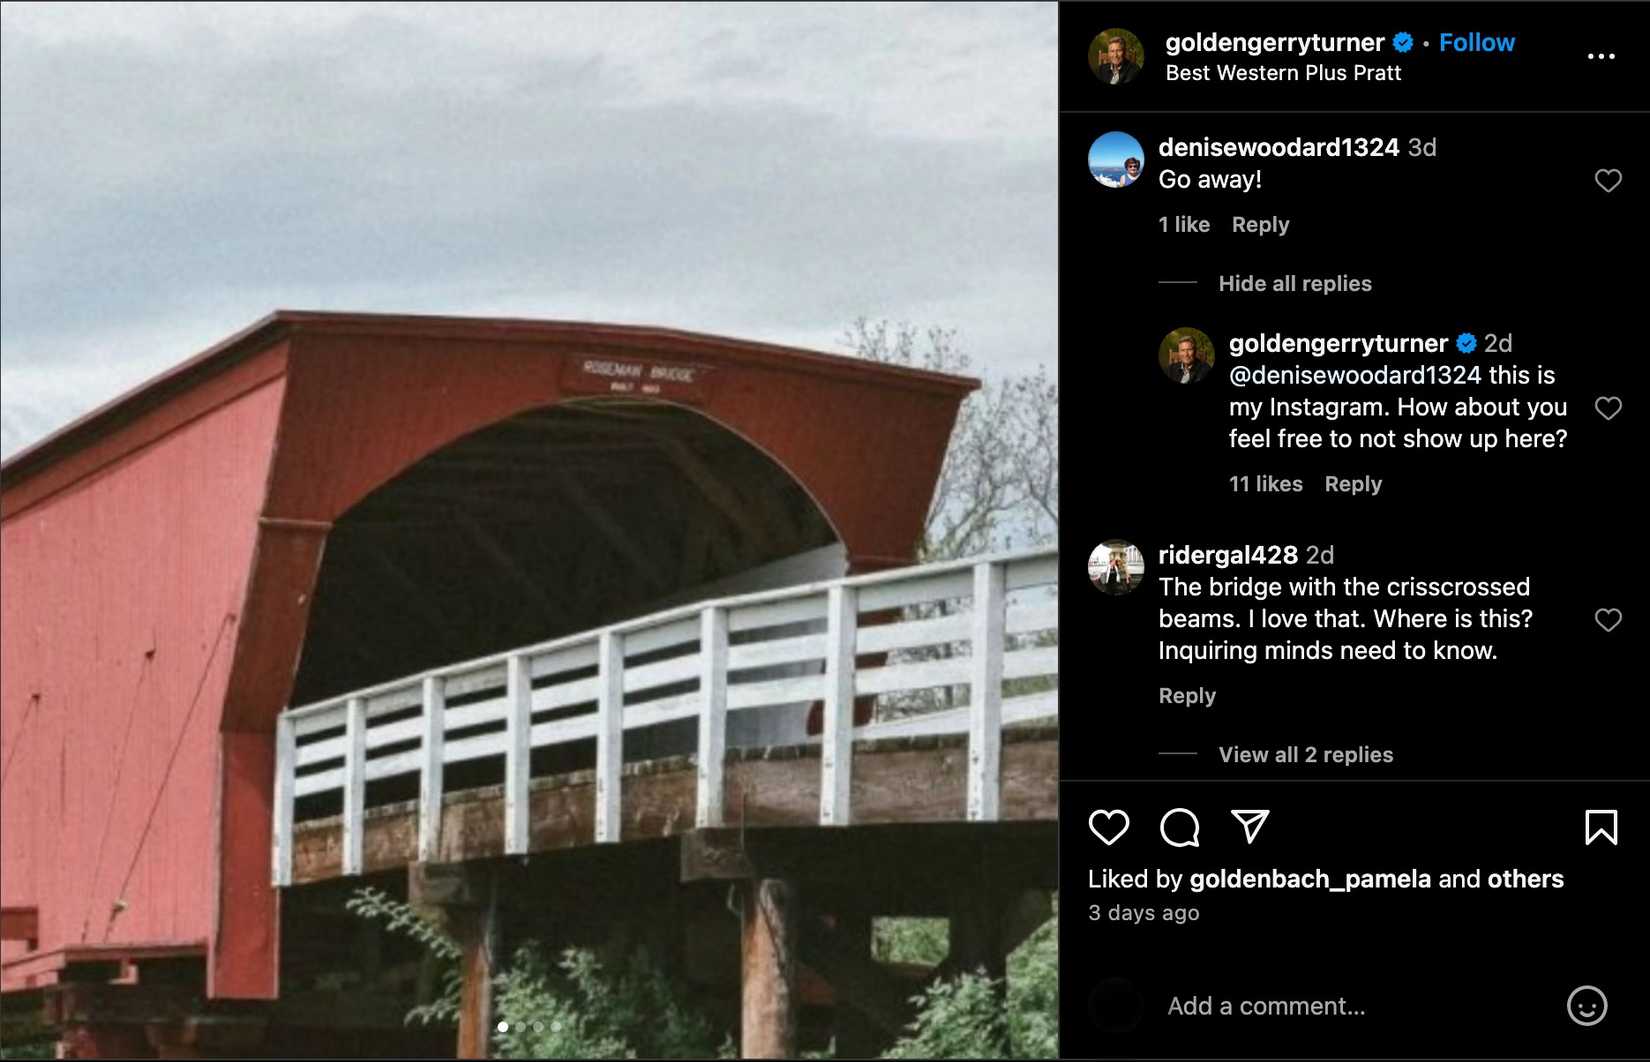Image resolution: width=1650 pixels, height=1062 pixels.
Task: View "others" who liked the post
Action: (1525, 879)
